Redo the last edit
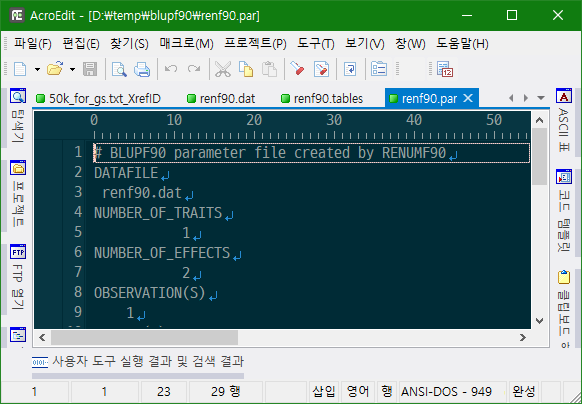The width and height of the screenshot is (582, 404). click(194, 69)
